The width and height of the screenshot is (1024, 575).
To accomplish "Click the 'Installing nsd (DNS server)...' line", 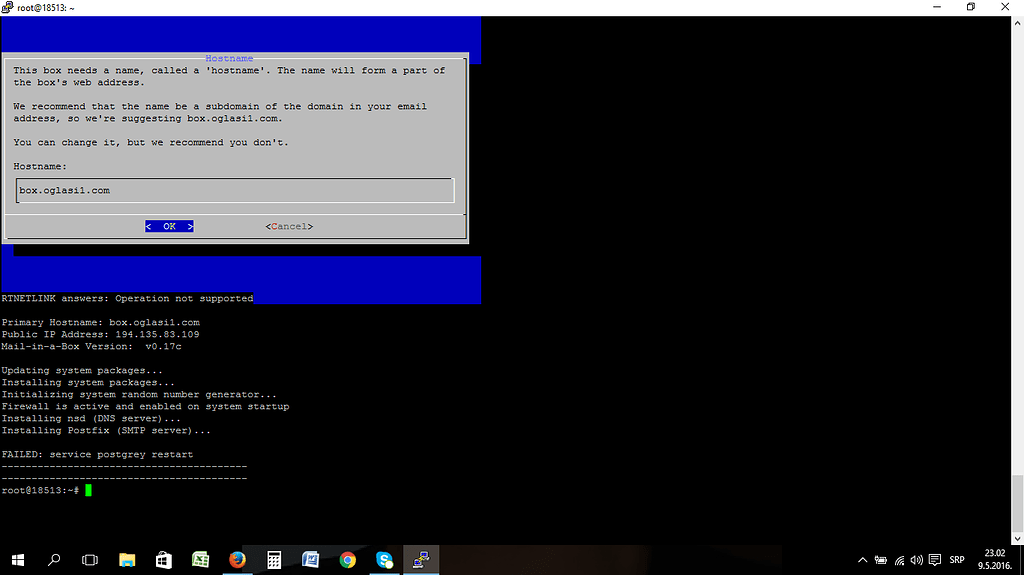I will click(91, 418).
